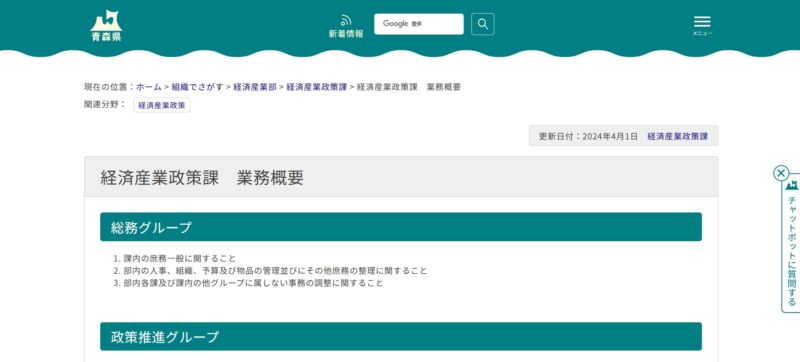This screenshot has width=800, height=362.
Task: Click current breadcrumb text 経済産業政策課 業務概要
Action: pyautogui.click(x=409, y=87)
